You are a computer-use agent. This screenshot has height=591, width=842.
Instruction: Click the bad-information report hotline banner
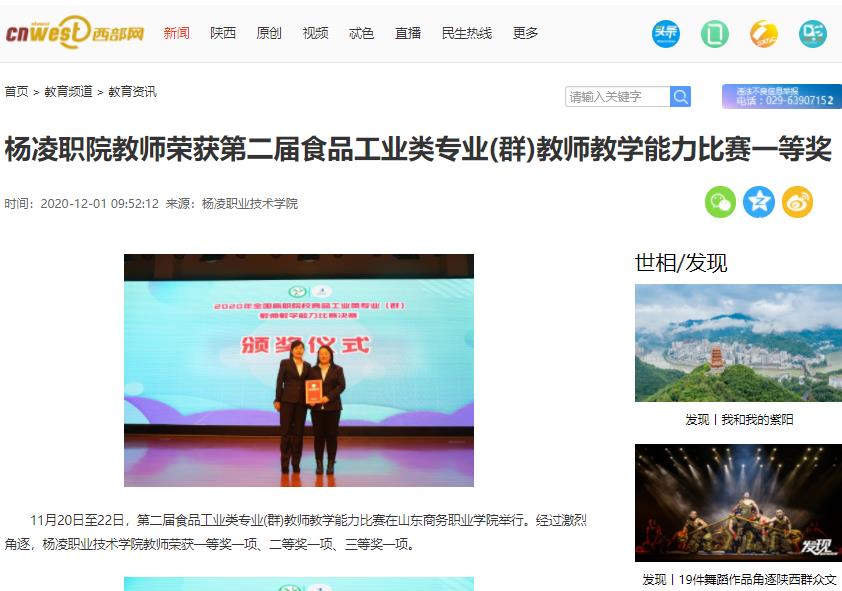pyautogui.click(x=782, y=96)
